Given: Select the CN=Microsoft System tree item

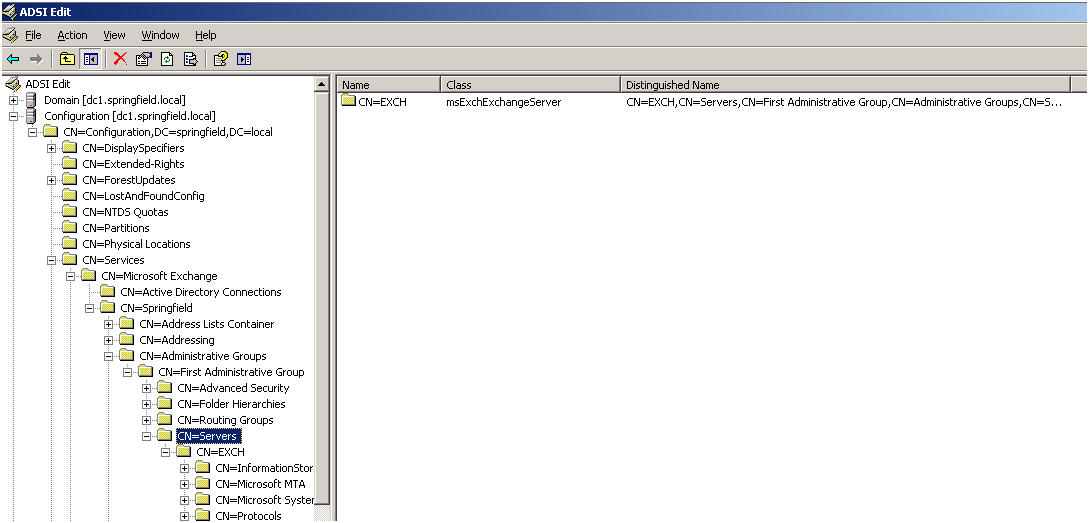Looking at the screenshot, I should (x=265, y=500).
